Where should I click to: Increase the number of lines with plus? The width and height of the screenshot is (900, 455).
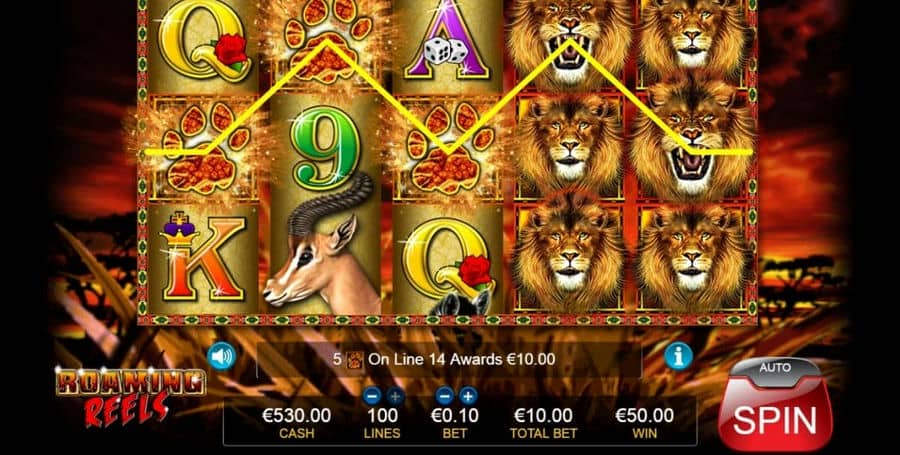(395, 395)
